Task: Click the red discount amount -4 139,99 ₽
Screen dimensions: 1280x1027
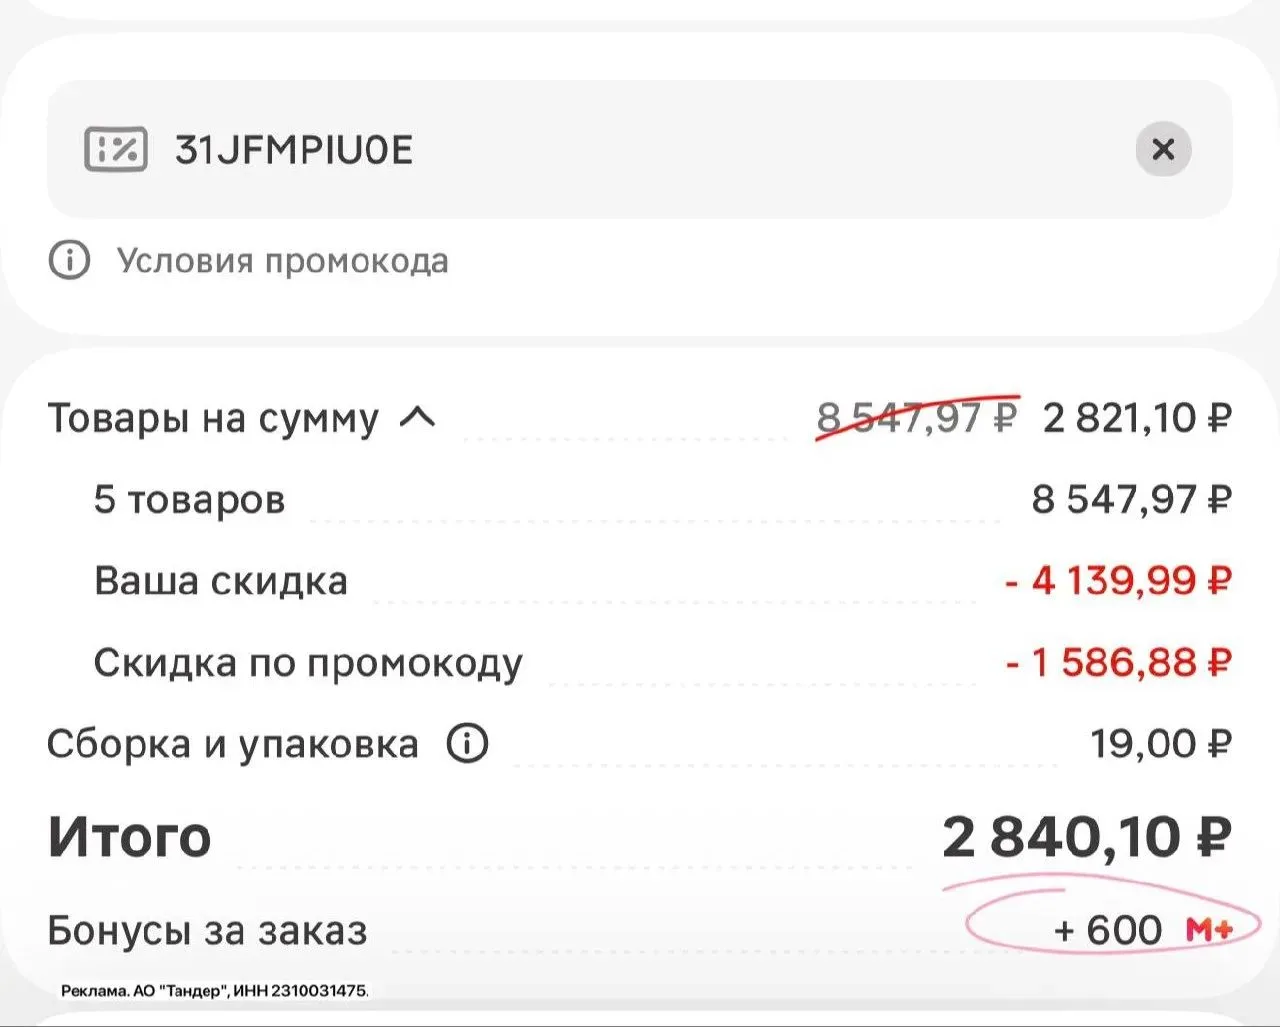Action: point(1118,581)
